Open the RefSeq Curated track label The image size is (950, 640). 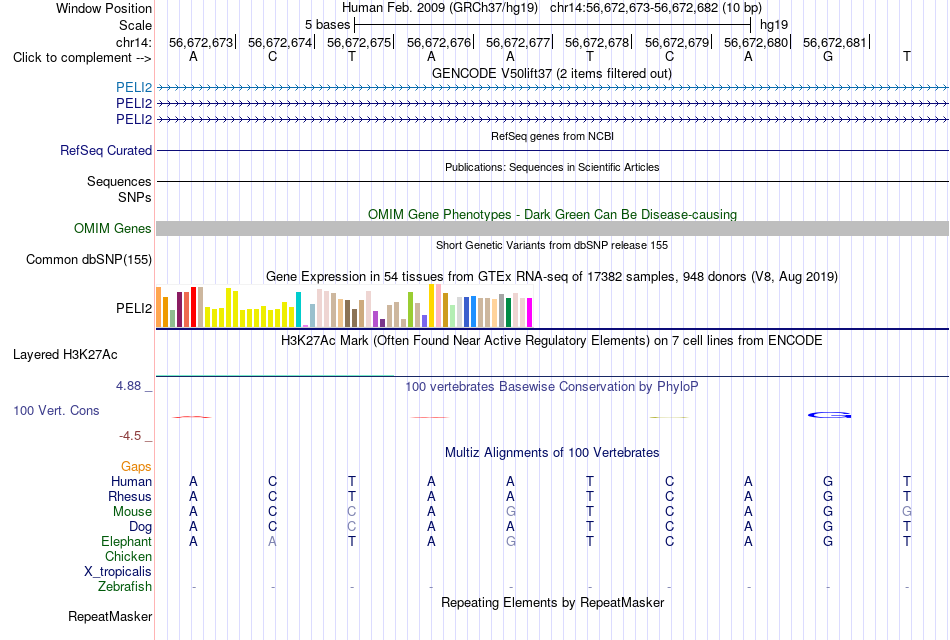click(x=106, y=150)
